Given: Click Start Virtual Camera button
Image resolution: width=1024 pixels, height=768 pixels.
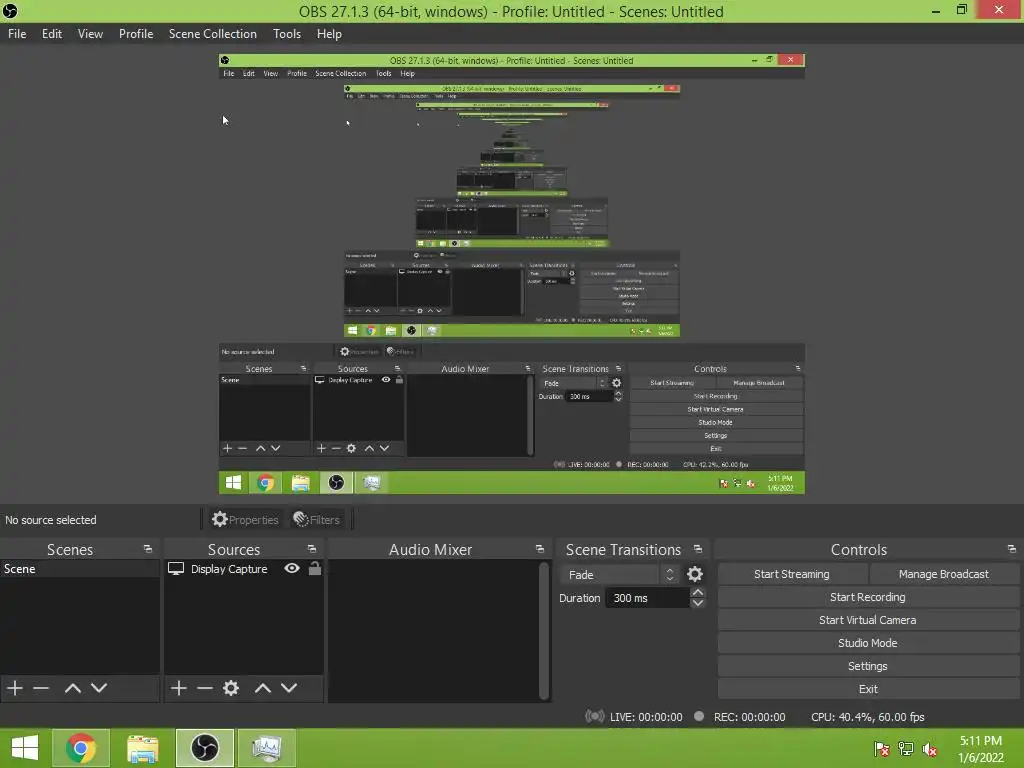Looking at the screenshot, I should 868,620.
